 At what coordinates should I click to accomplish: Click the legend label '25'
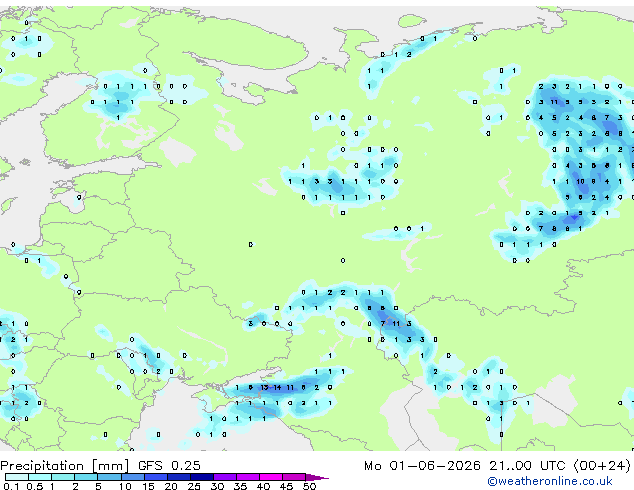(x=194, y=486)
